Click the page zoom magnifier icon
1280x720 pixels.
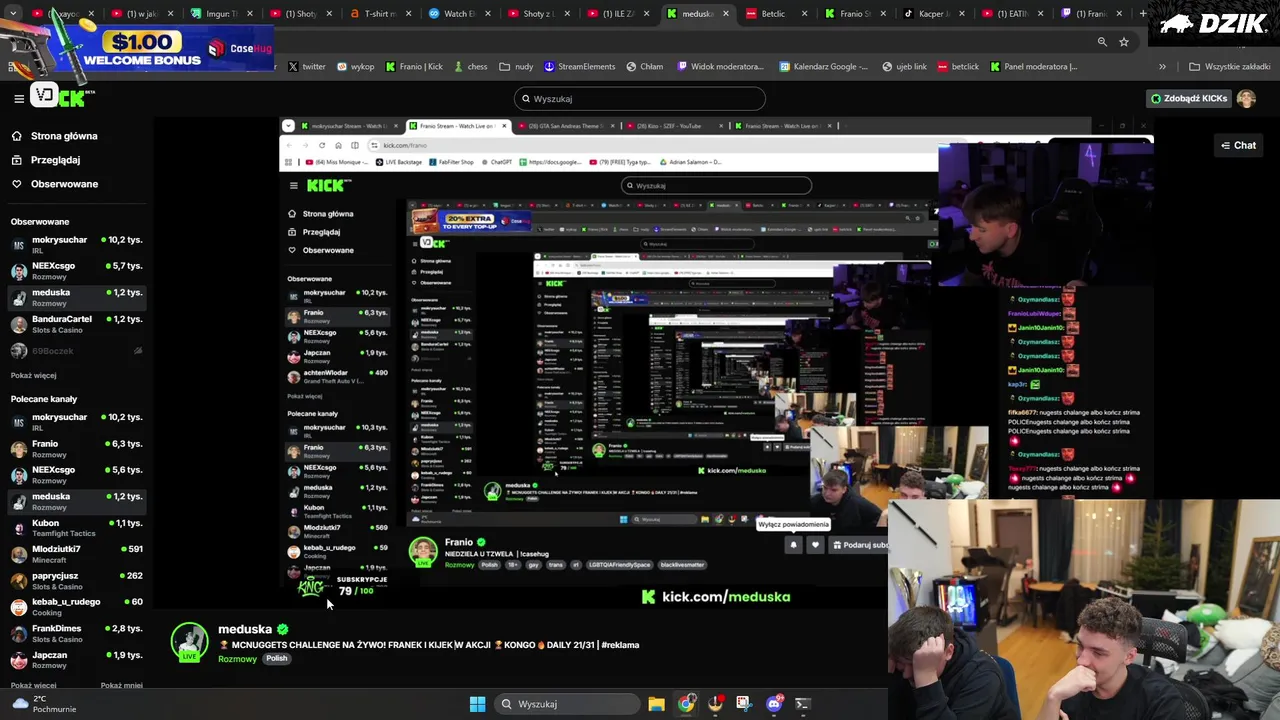pos(1102,42)
